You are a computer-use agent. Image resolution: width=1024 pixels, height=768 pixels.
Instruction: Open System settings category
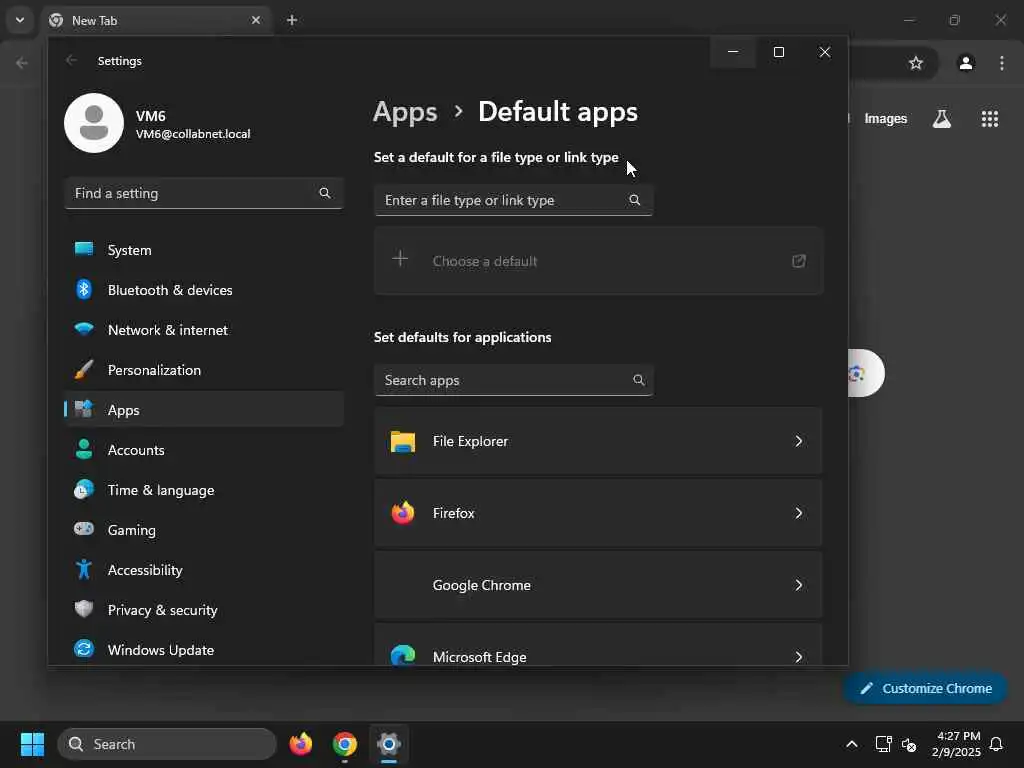pos(204,250)
